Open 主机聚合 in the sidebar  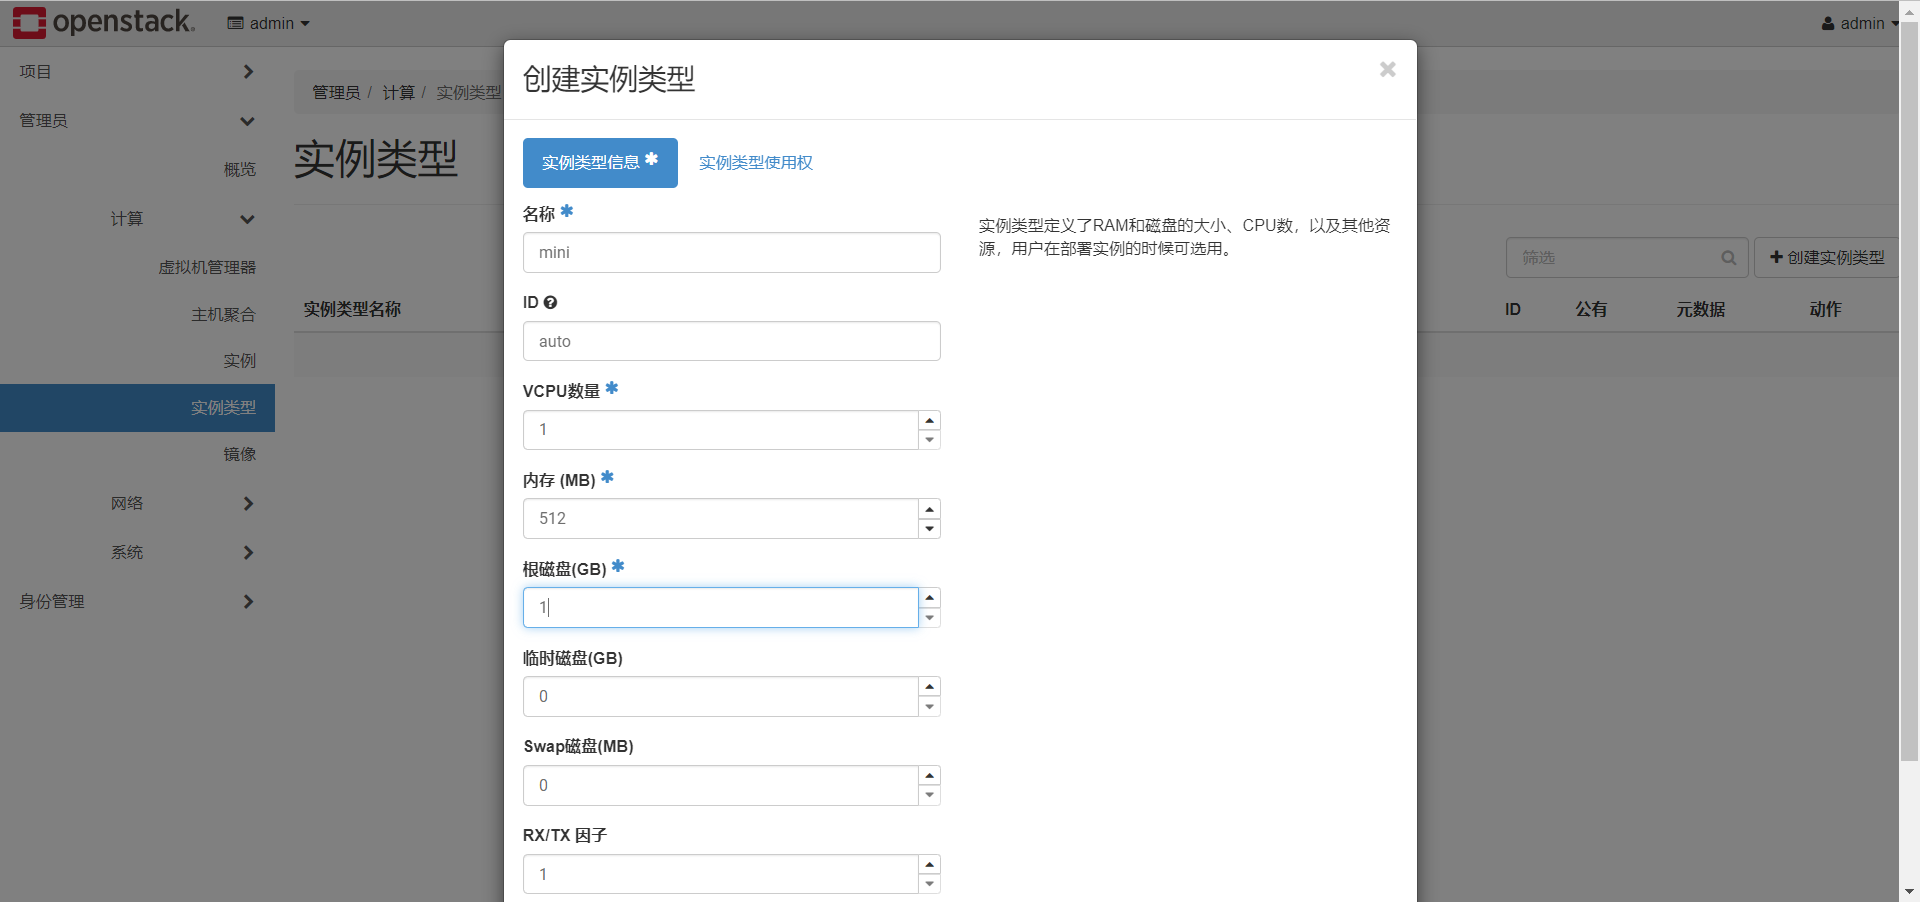(224, 314)
